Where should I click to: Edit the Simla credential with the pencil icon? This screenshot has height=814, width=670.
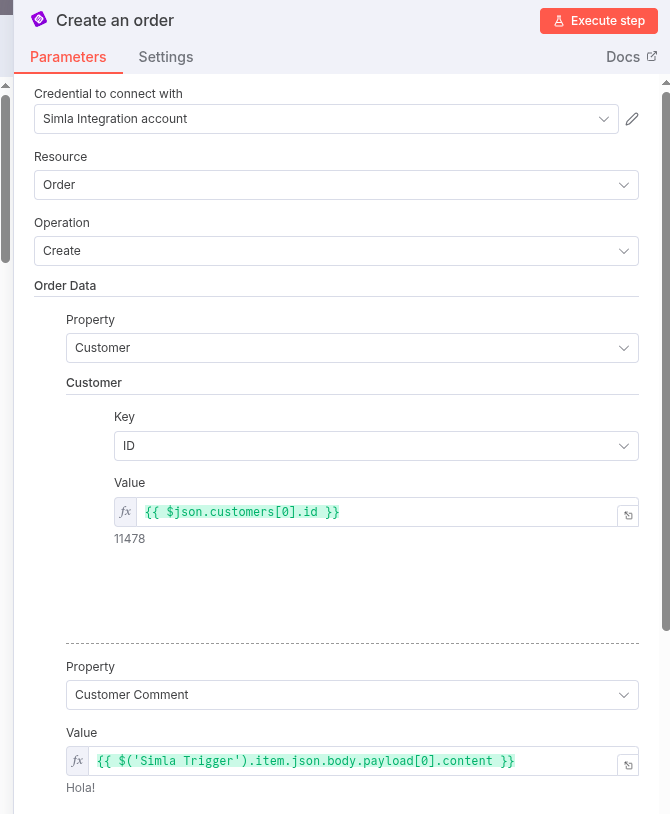(x=632, y=119)
